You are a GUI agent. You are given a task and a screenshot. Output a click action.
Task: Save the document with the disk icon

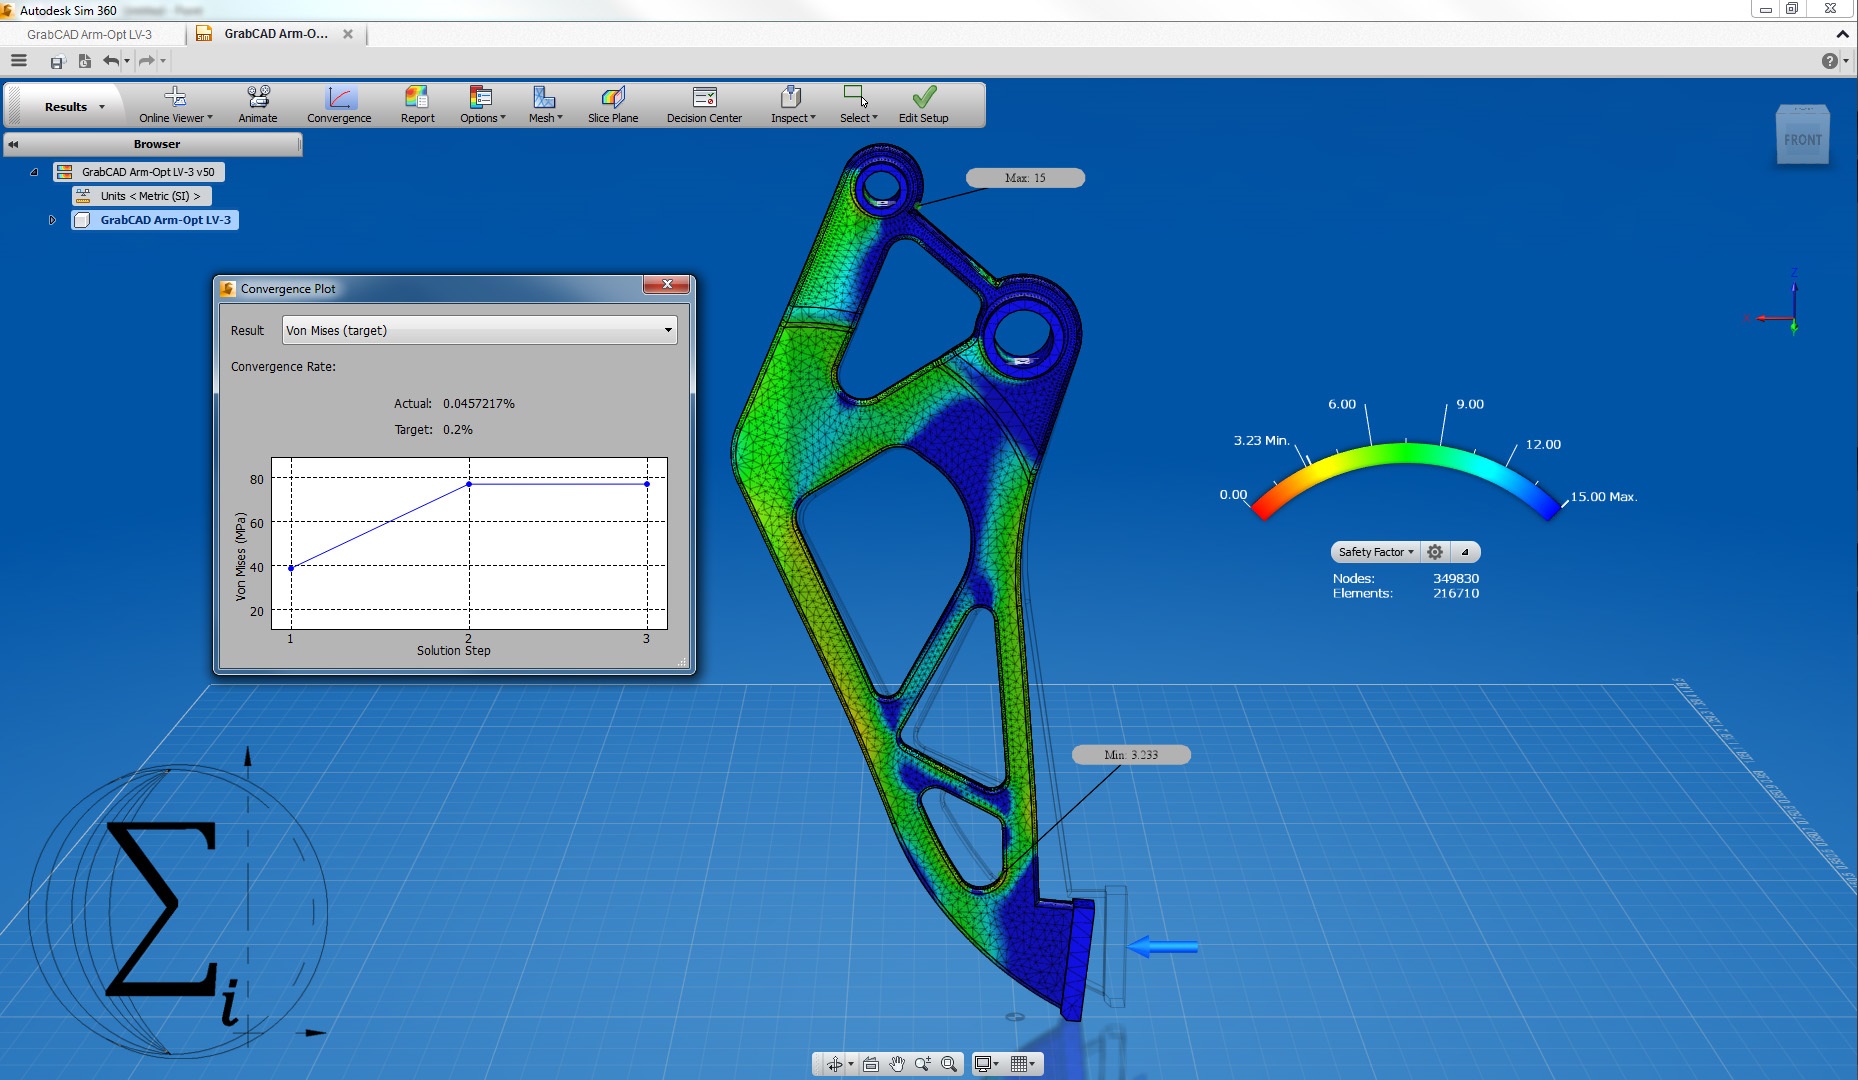[57, 62]
